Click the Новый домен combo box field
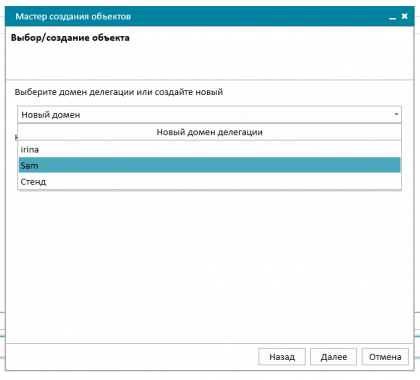Image resolution: width=420 pixels, height=380 pixels. 209,115
